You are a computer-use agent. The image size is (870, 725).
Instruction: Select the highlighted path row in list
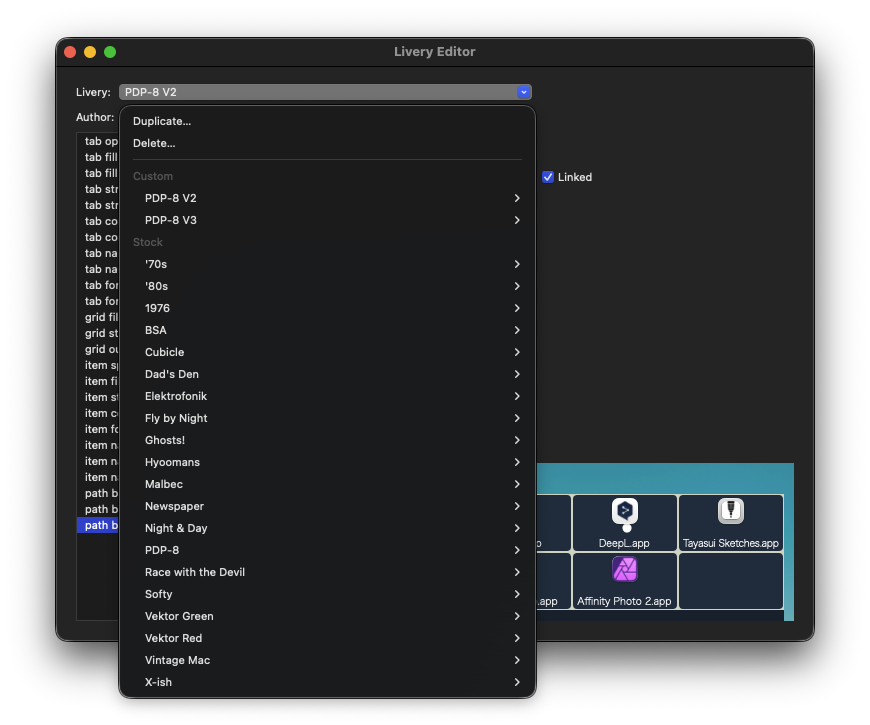click(98, 525)
